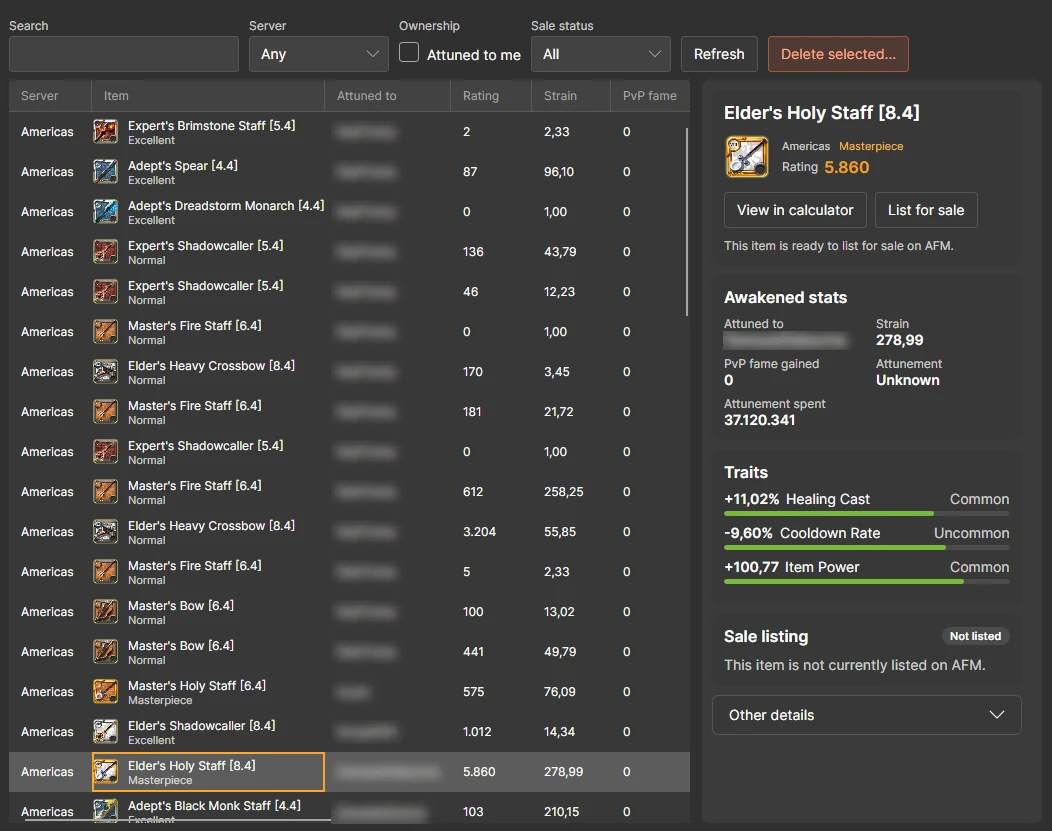The image size is (1052, 831).
Task: Click icon of Expert's Shadowcaller with rating 136
Action: point(105,252)
